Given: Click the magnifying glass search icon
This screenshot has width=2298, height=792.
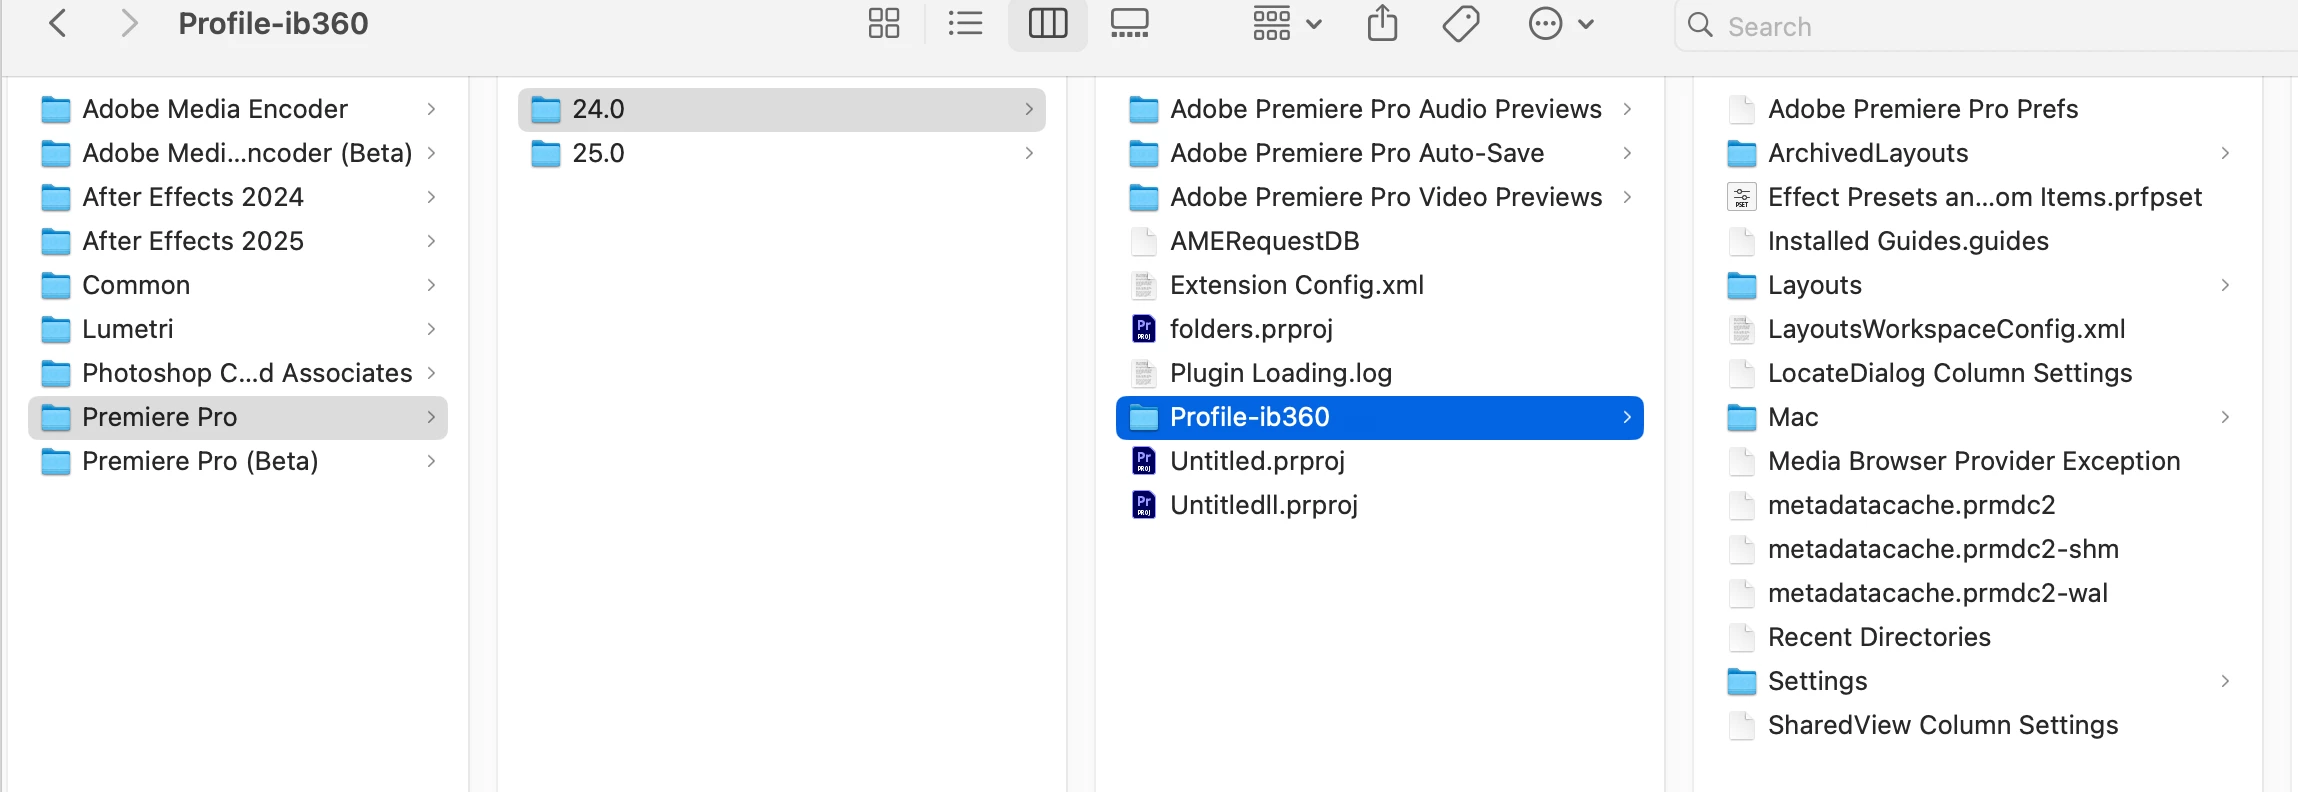Looking at the screenshot, I should [1700, 25].
